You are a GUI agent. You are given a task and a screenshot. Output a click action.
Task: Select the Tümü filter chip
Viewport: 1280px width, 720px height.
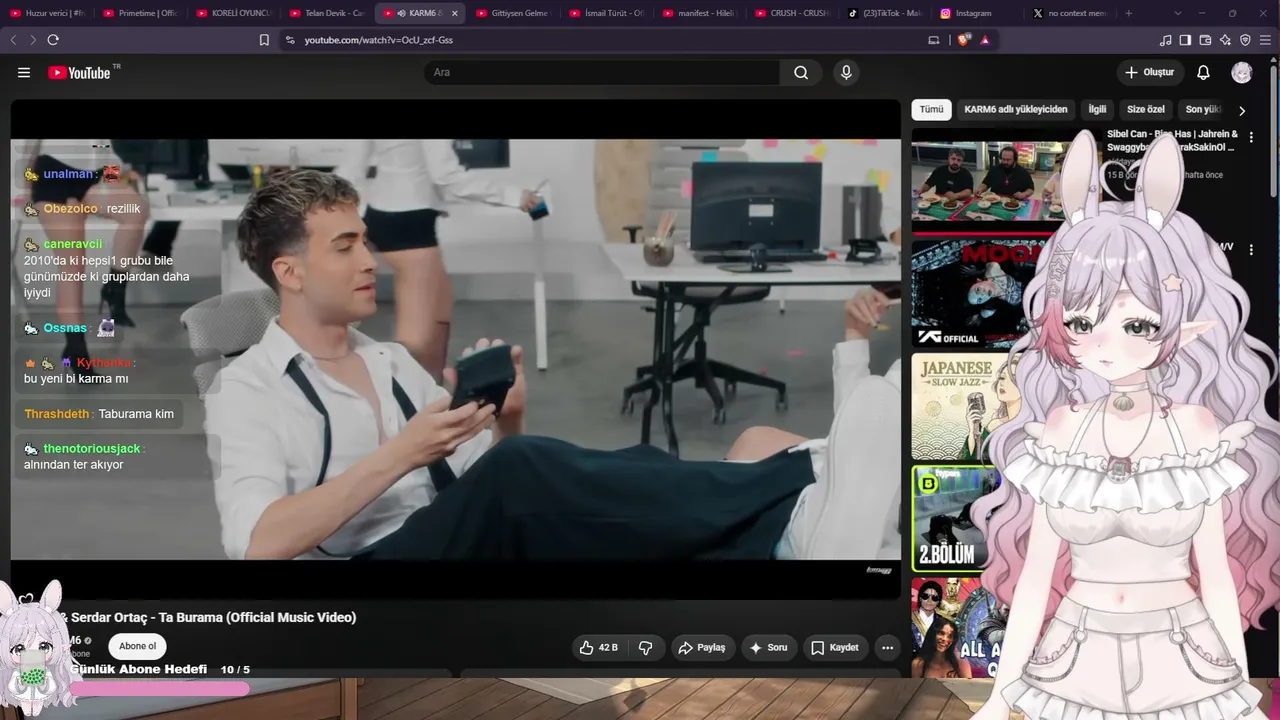tap(931, 110)
